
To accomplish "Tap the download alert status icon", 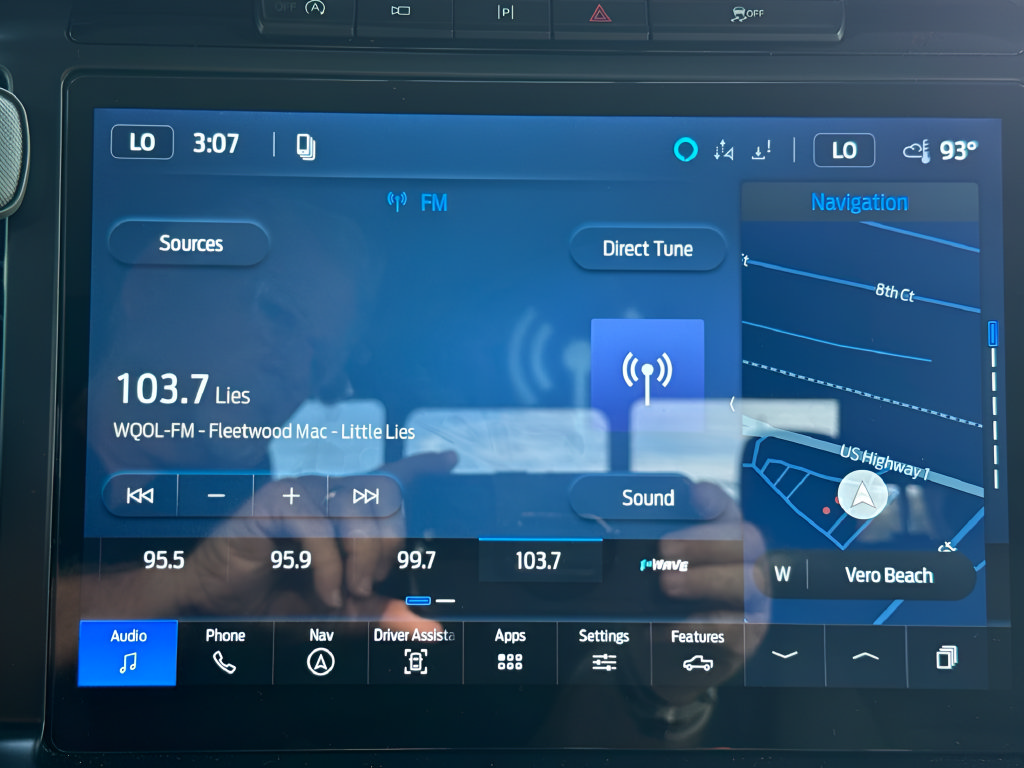I will coord(761,150).
